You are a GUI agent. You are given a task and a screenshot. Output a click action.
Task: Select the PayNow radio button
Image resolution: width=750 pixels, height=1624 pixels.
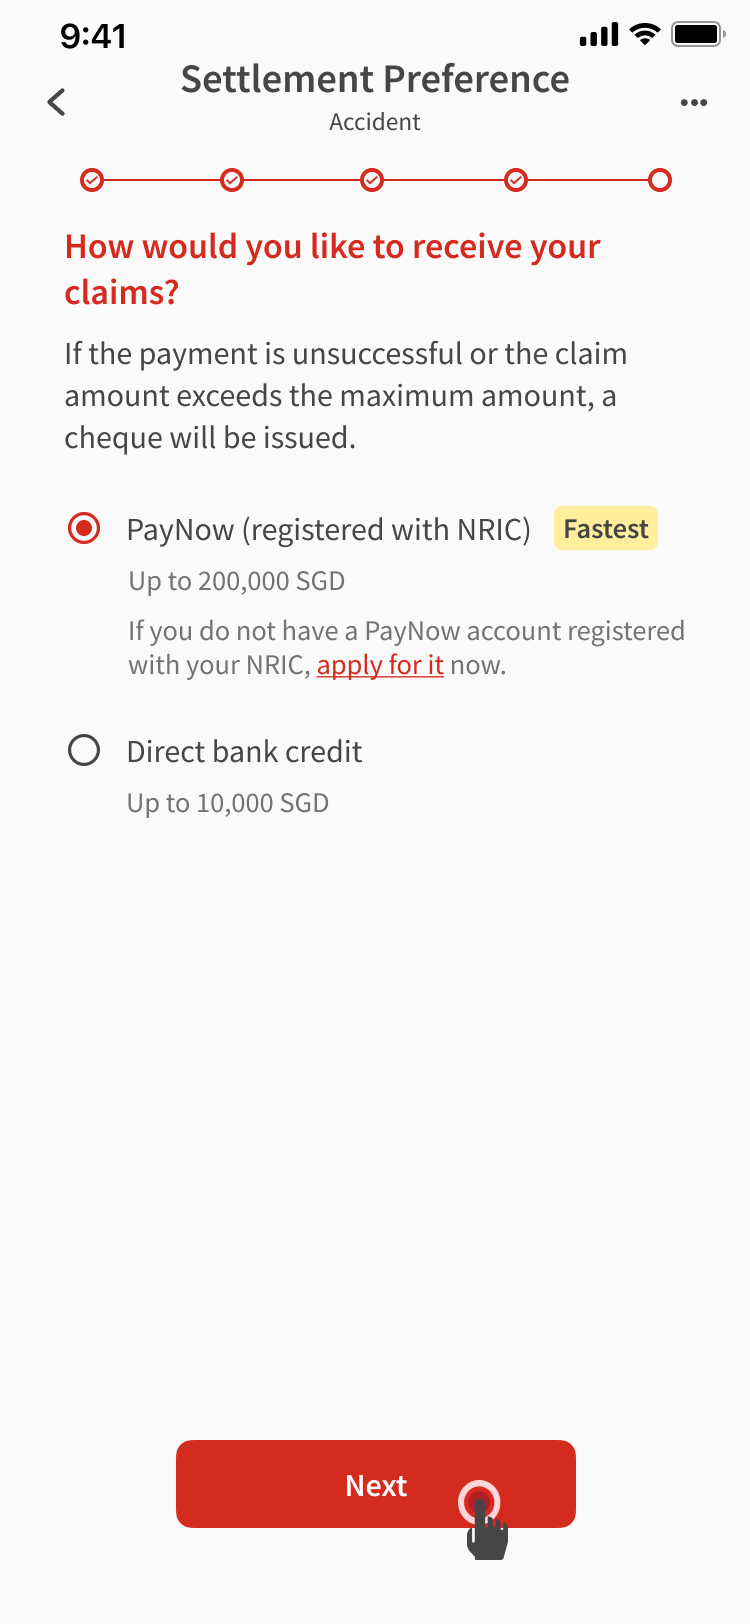click(x=84, y=528)
